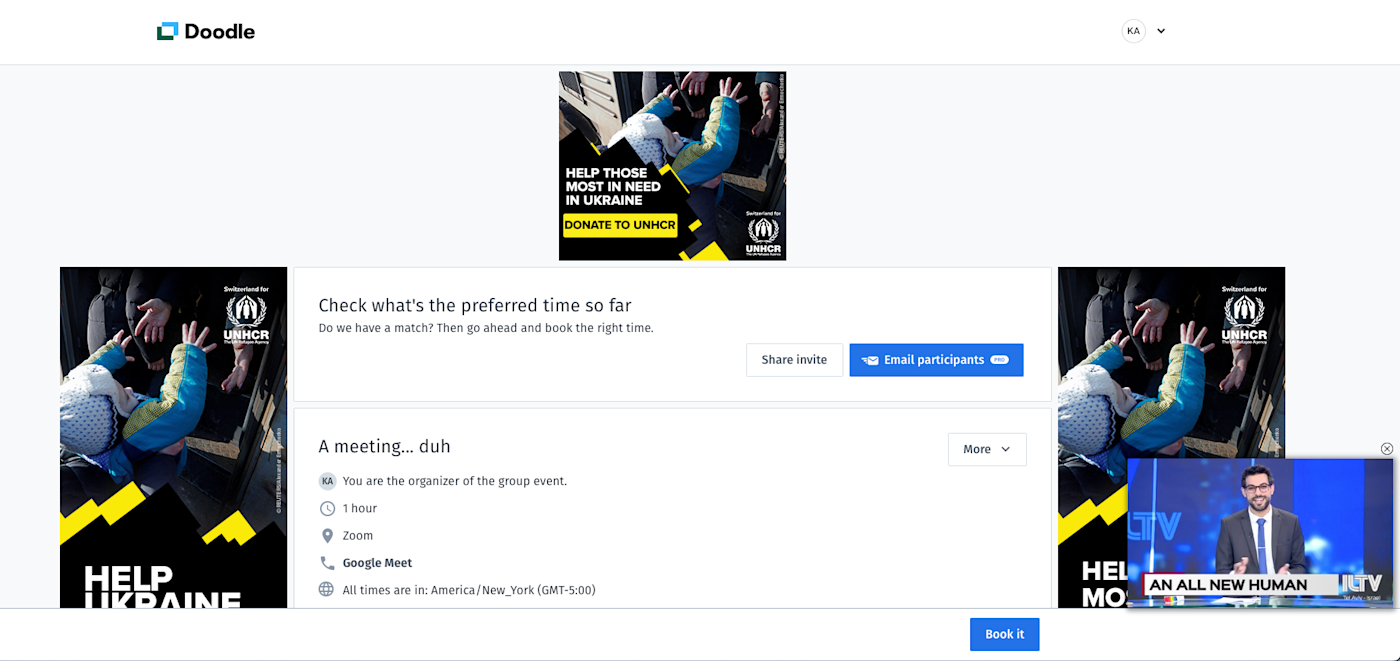Open the left Help Ukraine ad banner

(x=173, y=437)
